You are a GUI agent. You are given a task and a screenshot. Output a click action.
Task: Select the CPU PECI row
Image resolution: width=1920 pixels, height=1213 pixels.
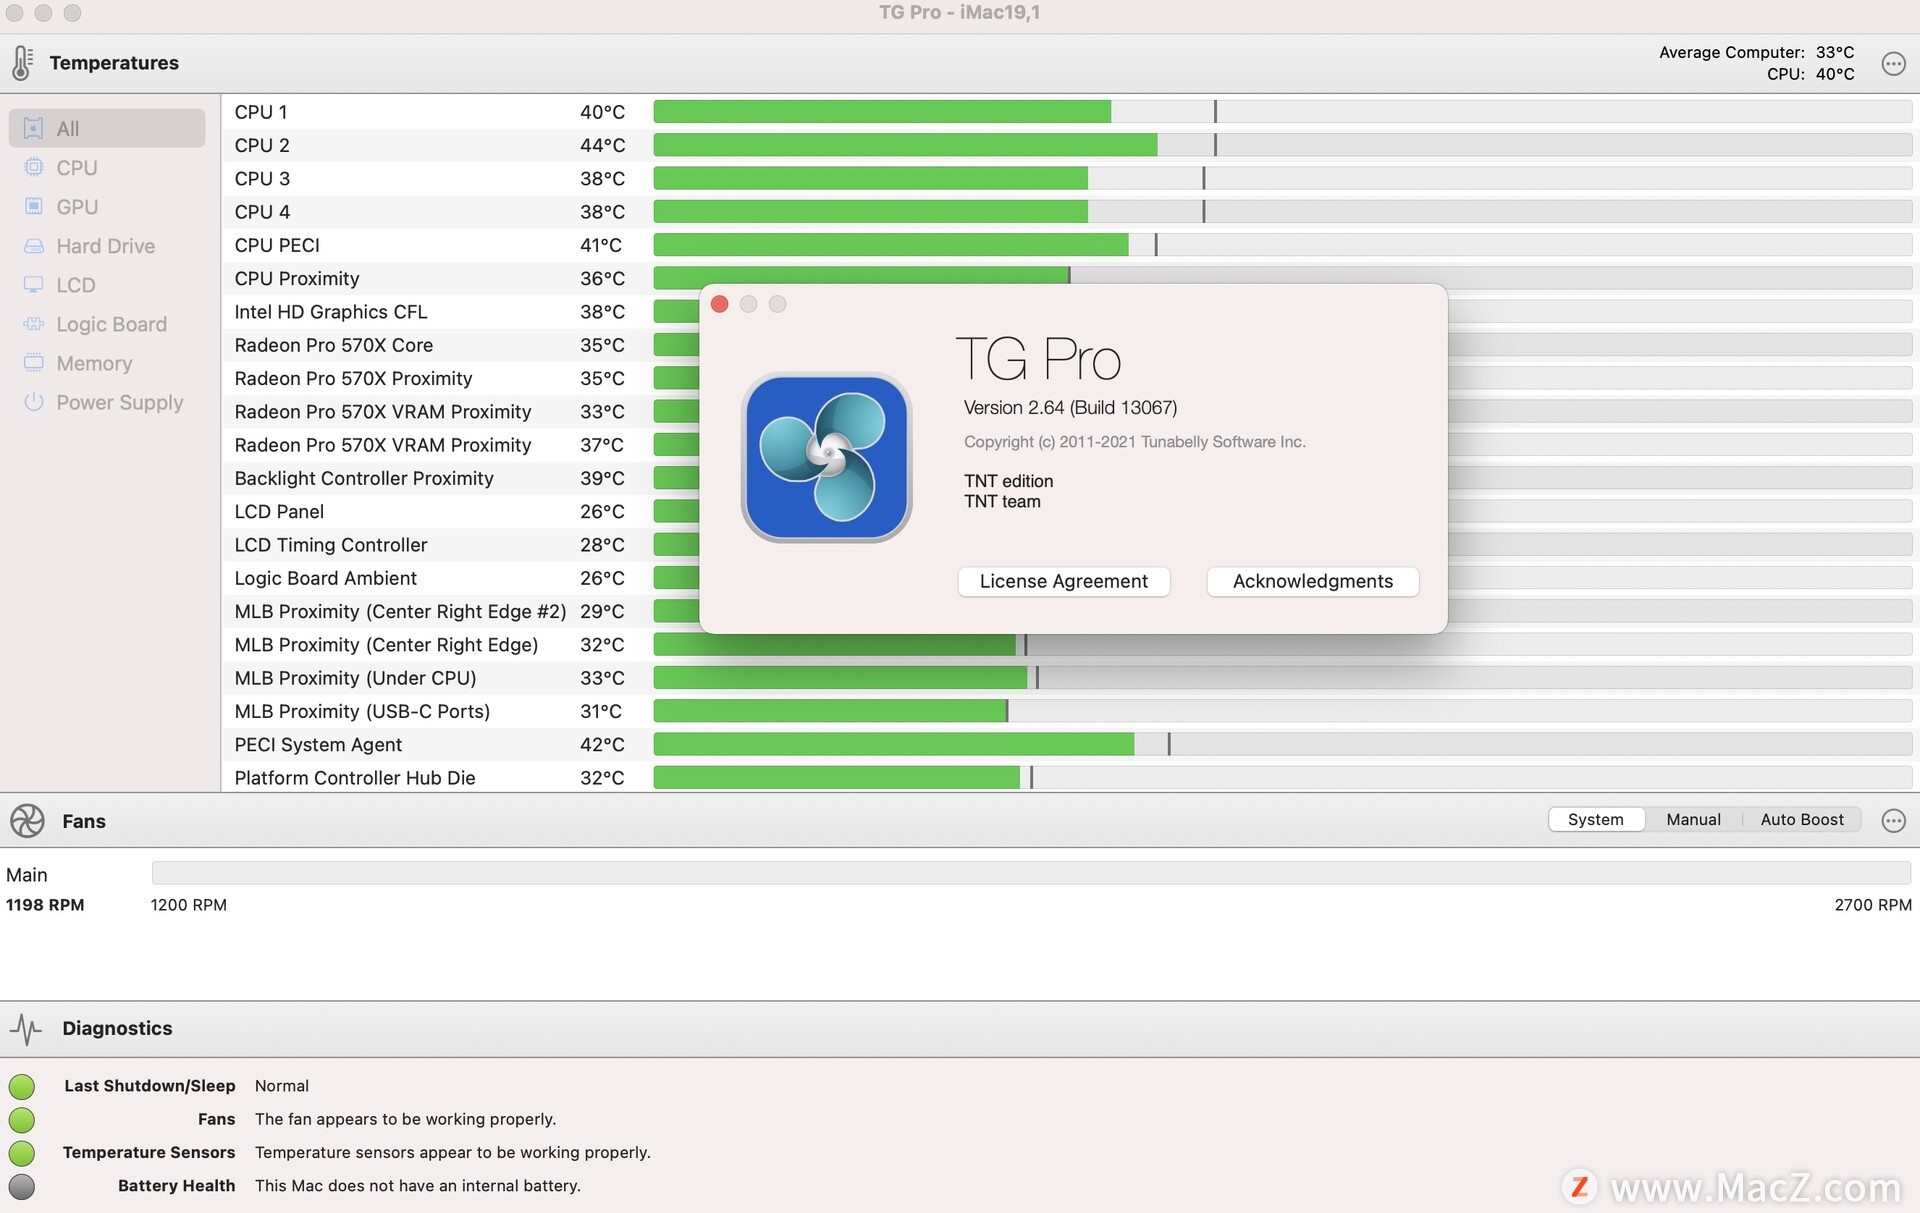coord(1070,245)
